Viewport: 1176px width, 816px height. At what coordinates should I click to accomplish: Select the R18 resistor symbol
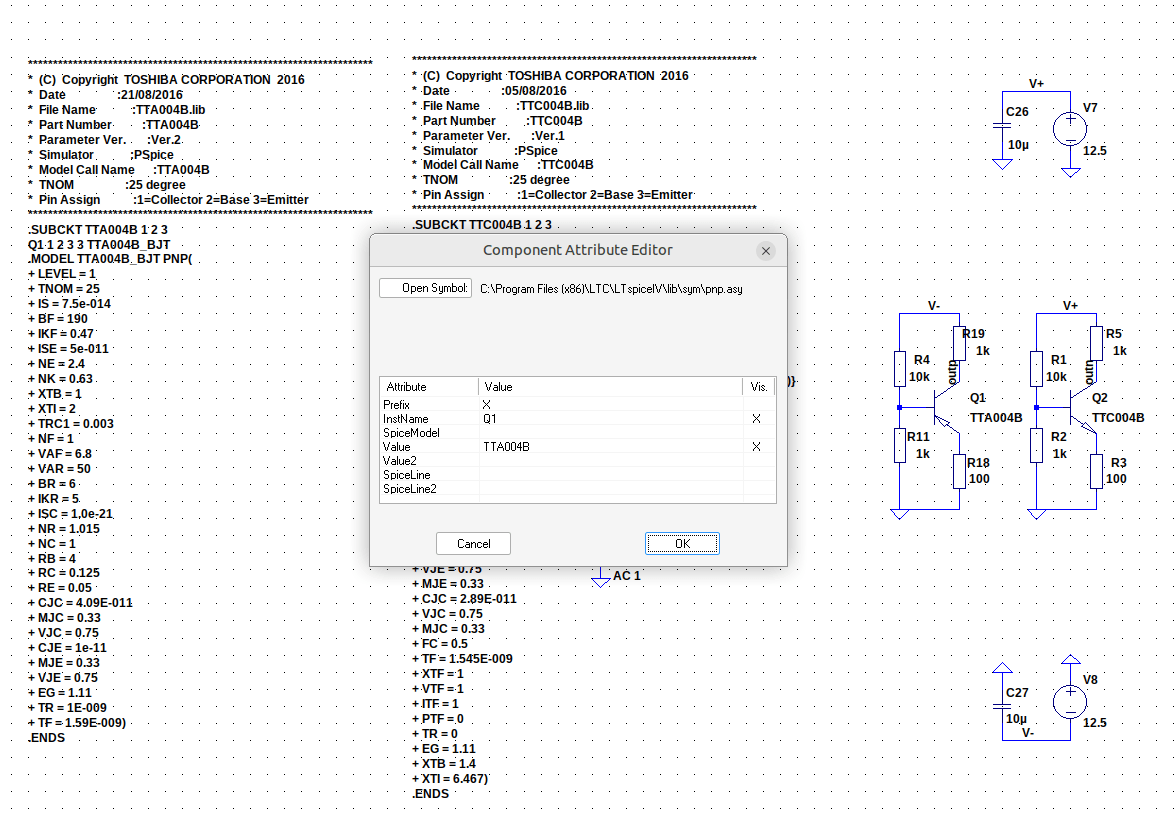coord(959,471)
